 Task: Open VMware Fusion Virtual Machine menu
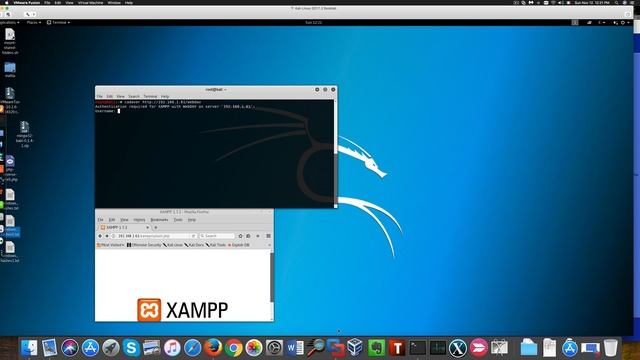click(x=91, y=2)
